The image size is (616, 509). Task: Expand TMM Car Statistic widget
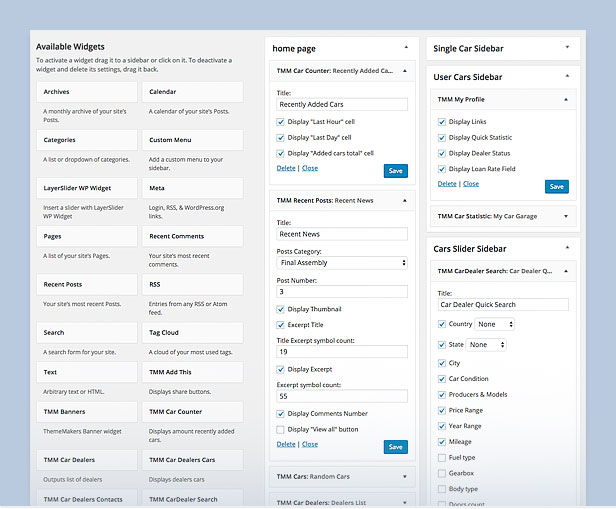pos(566,215)
